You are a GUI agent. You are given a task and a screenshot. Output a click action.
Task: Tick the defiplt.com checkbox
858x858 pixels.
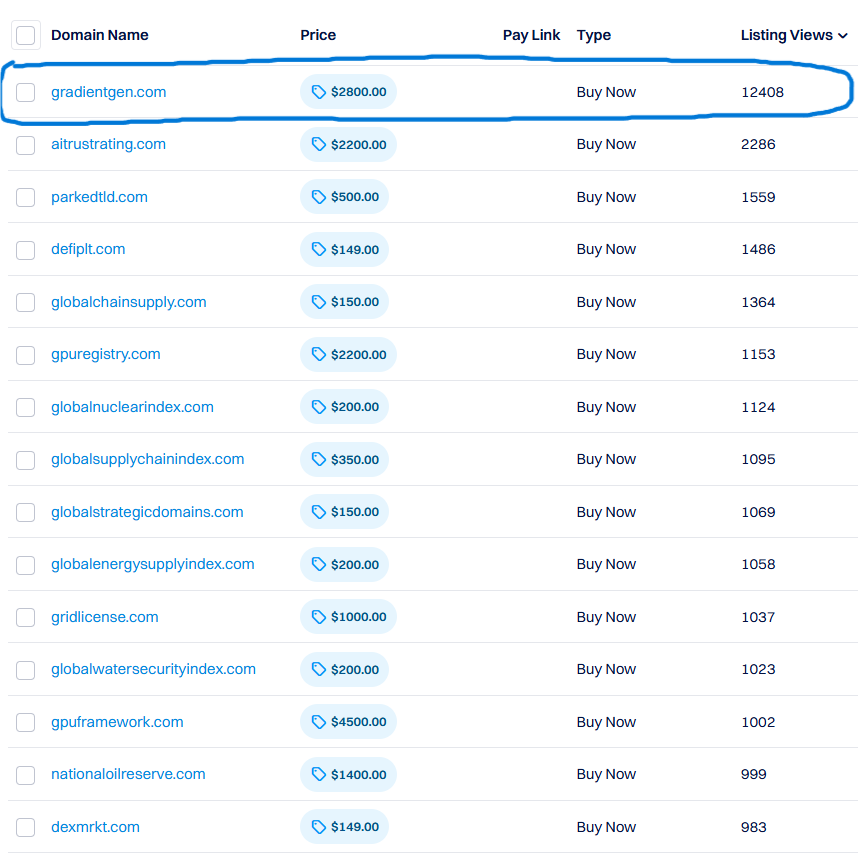click(x=26, y=250)
